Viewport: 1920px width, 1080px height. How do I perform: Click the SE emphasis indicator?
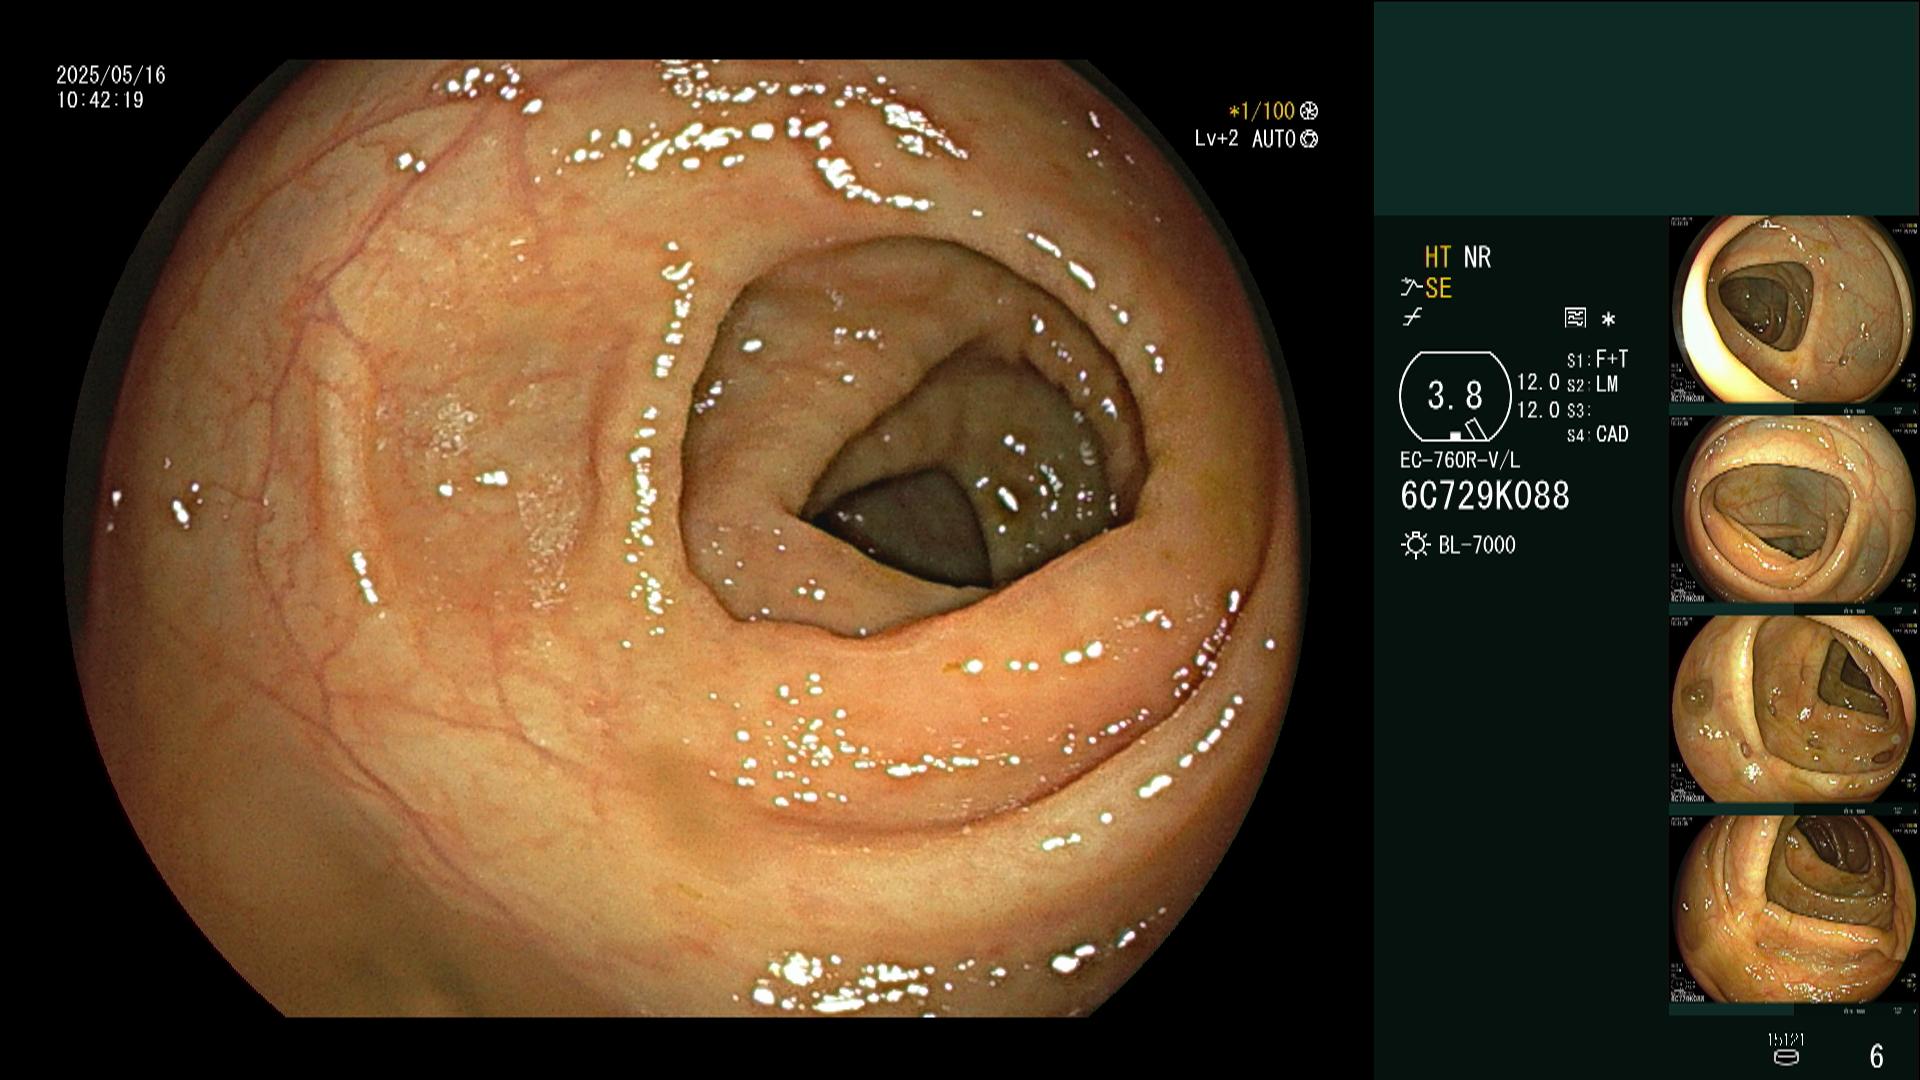tap(1438, 288)
